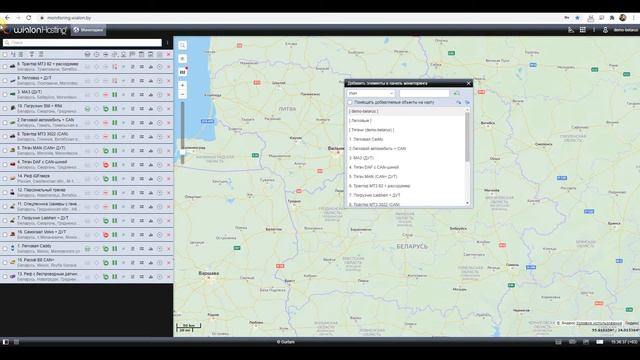Tick checkbox for 16. Самосвал Volvo
640x360 pixels.
pos(5,235)
